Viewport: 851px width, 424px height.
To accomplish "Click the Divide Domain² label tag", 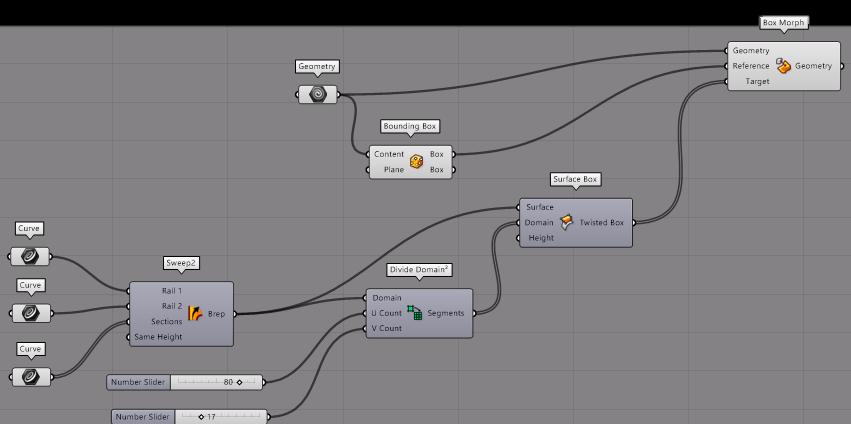I will (420, 270).
